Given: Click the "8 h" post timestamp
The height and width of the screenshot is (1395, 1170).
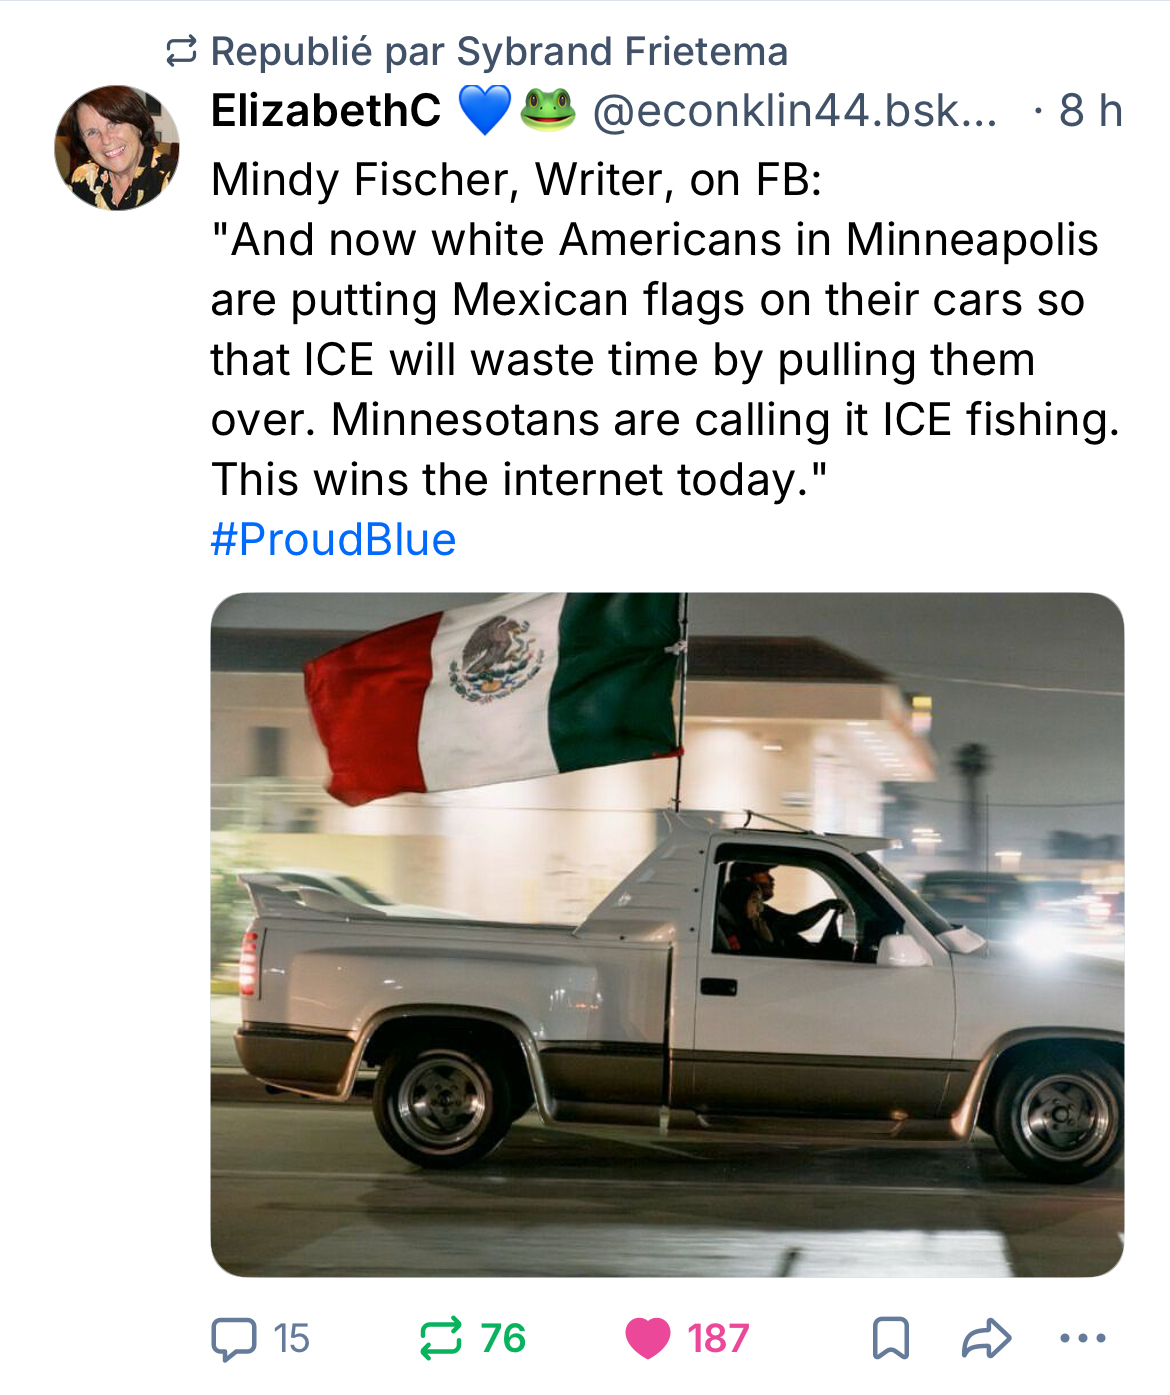Looking at the screenshot, I should (x=1090, y=110).
